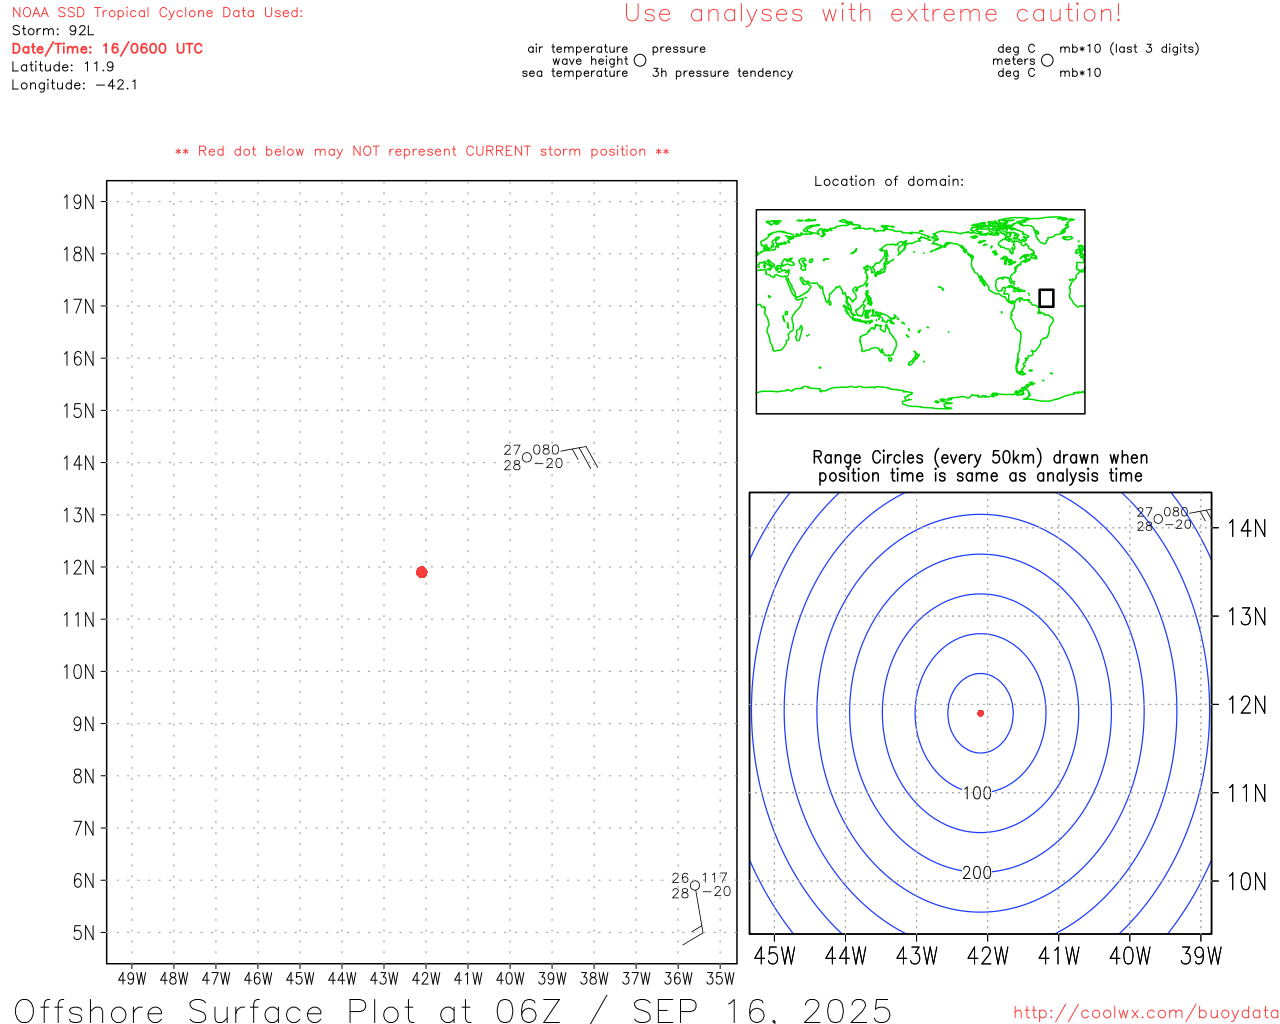Image resolution: width=1280 pixels, height=1024 pixels.
Task: Select the buoy station circle near 14N on main map
Action: [527, 458]
